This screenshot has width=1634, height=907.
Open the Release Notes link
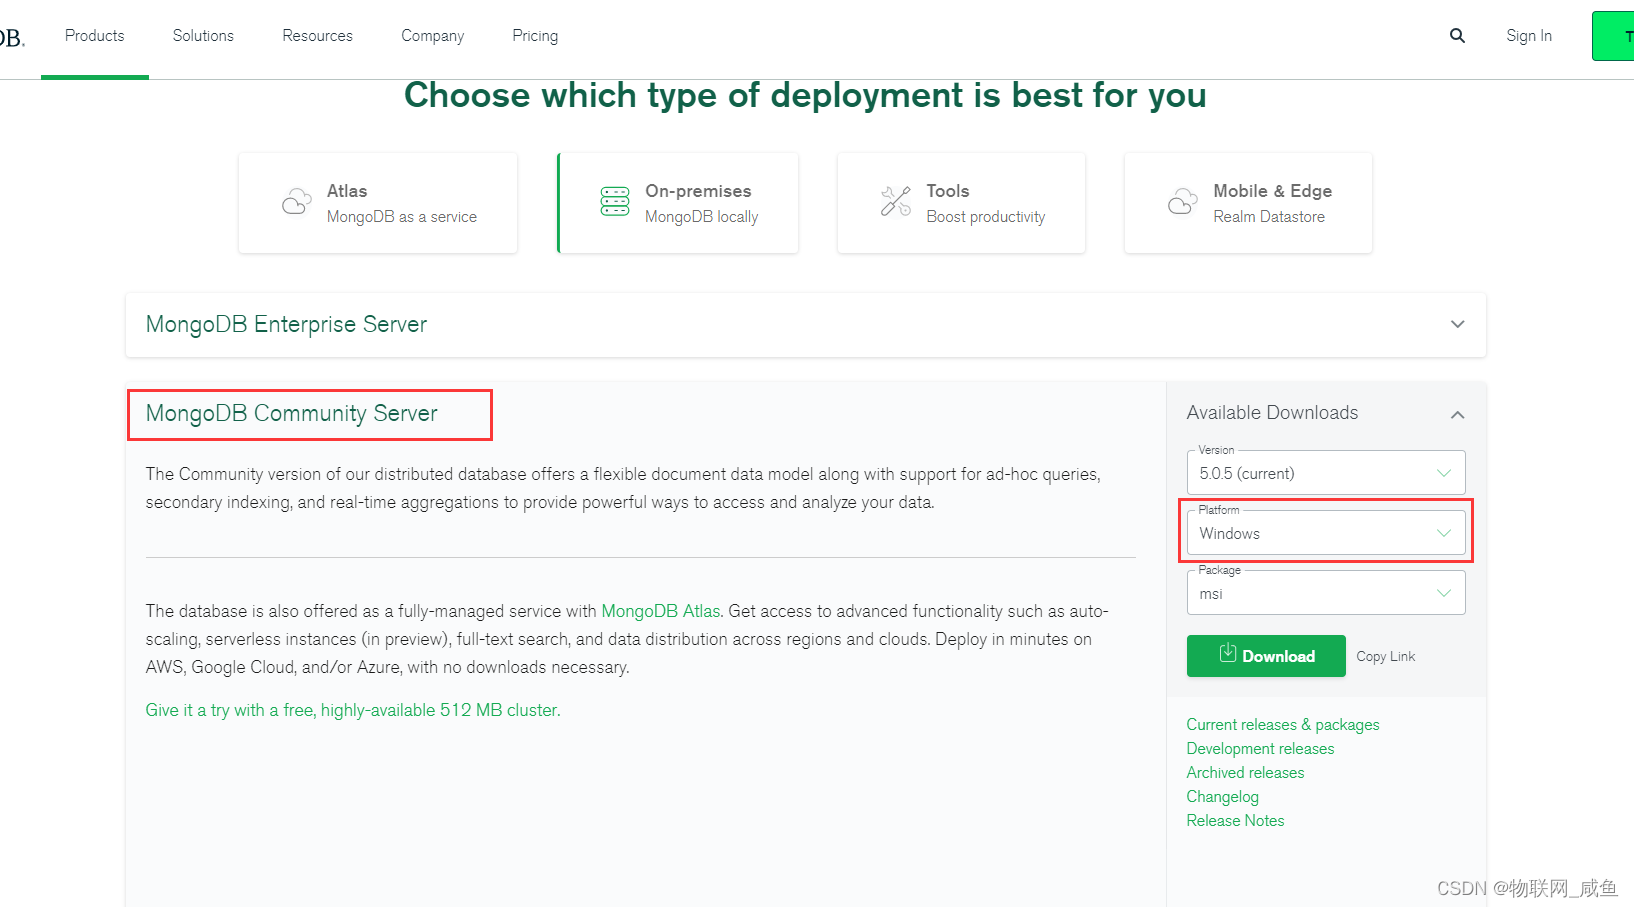(1235, 820)
